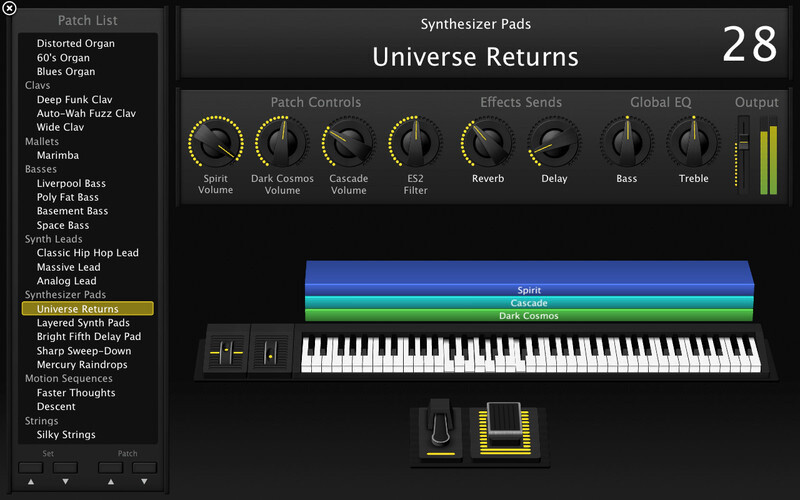Choose the Marimba patch from the list
The height and width of the screenshot is (500, 800).
click(x=58, y=155)
